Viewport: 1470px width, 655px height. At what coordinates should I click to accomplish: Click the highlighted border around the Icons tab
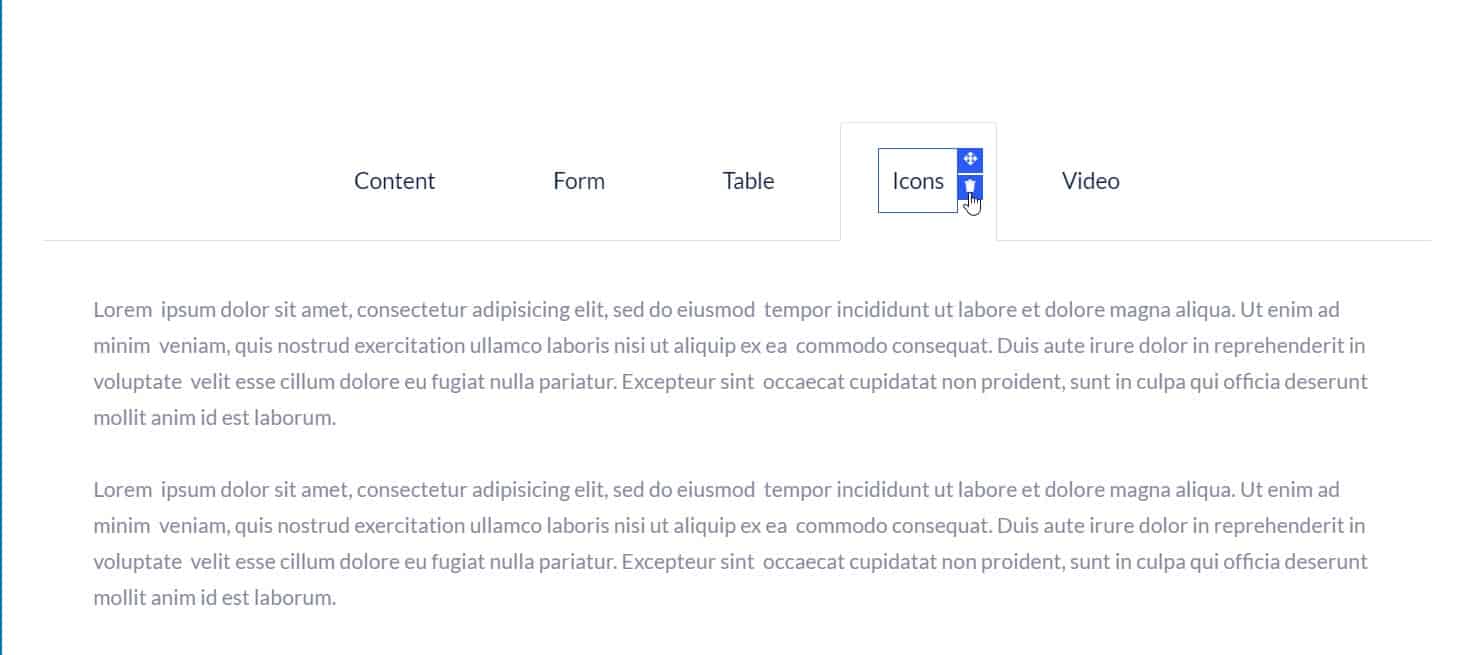coord(880,181)
